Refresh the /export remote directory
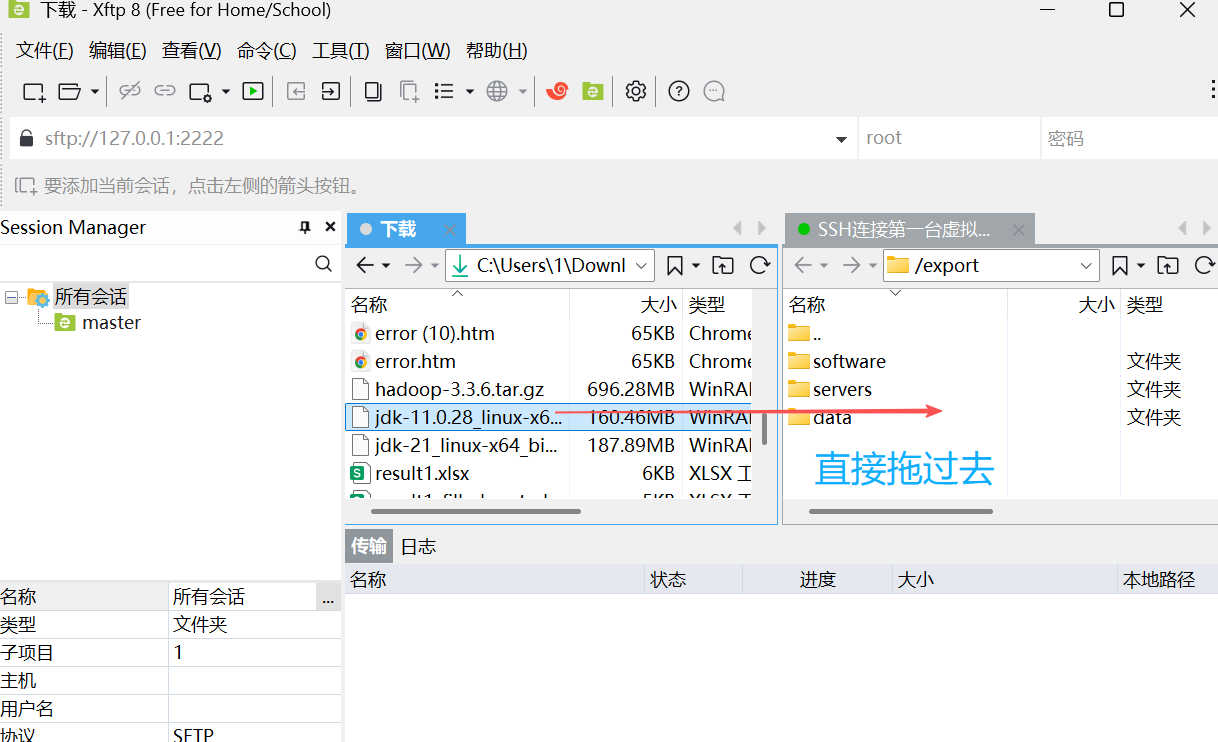This screenshot has width=1218, height=742. coord(1205,265)
